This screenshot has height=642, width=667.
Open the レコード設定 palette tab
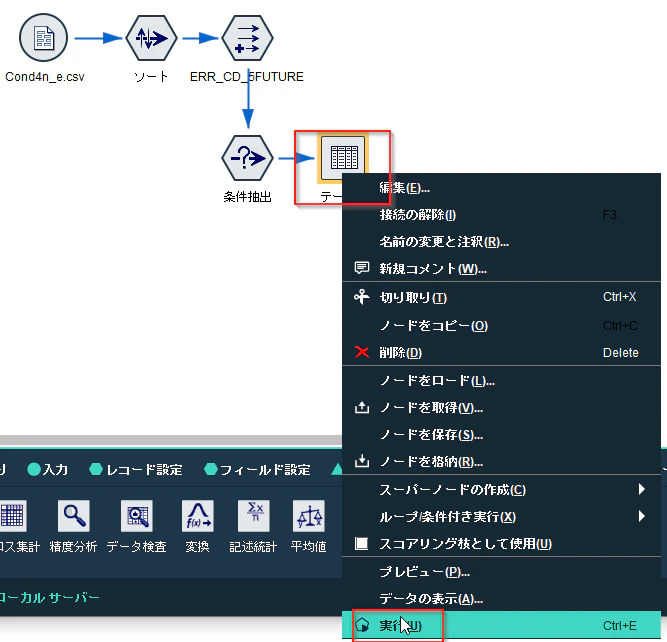pos(136,470)
